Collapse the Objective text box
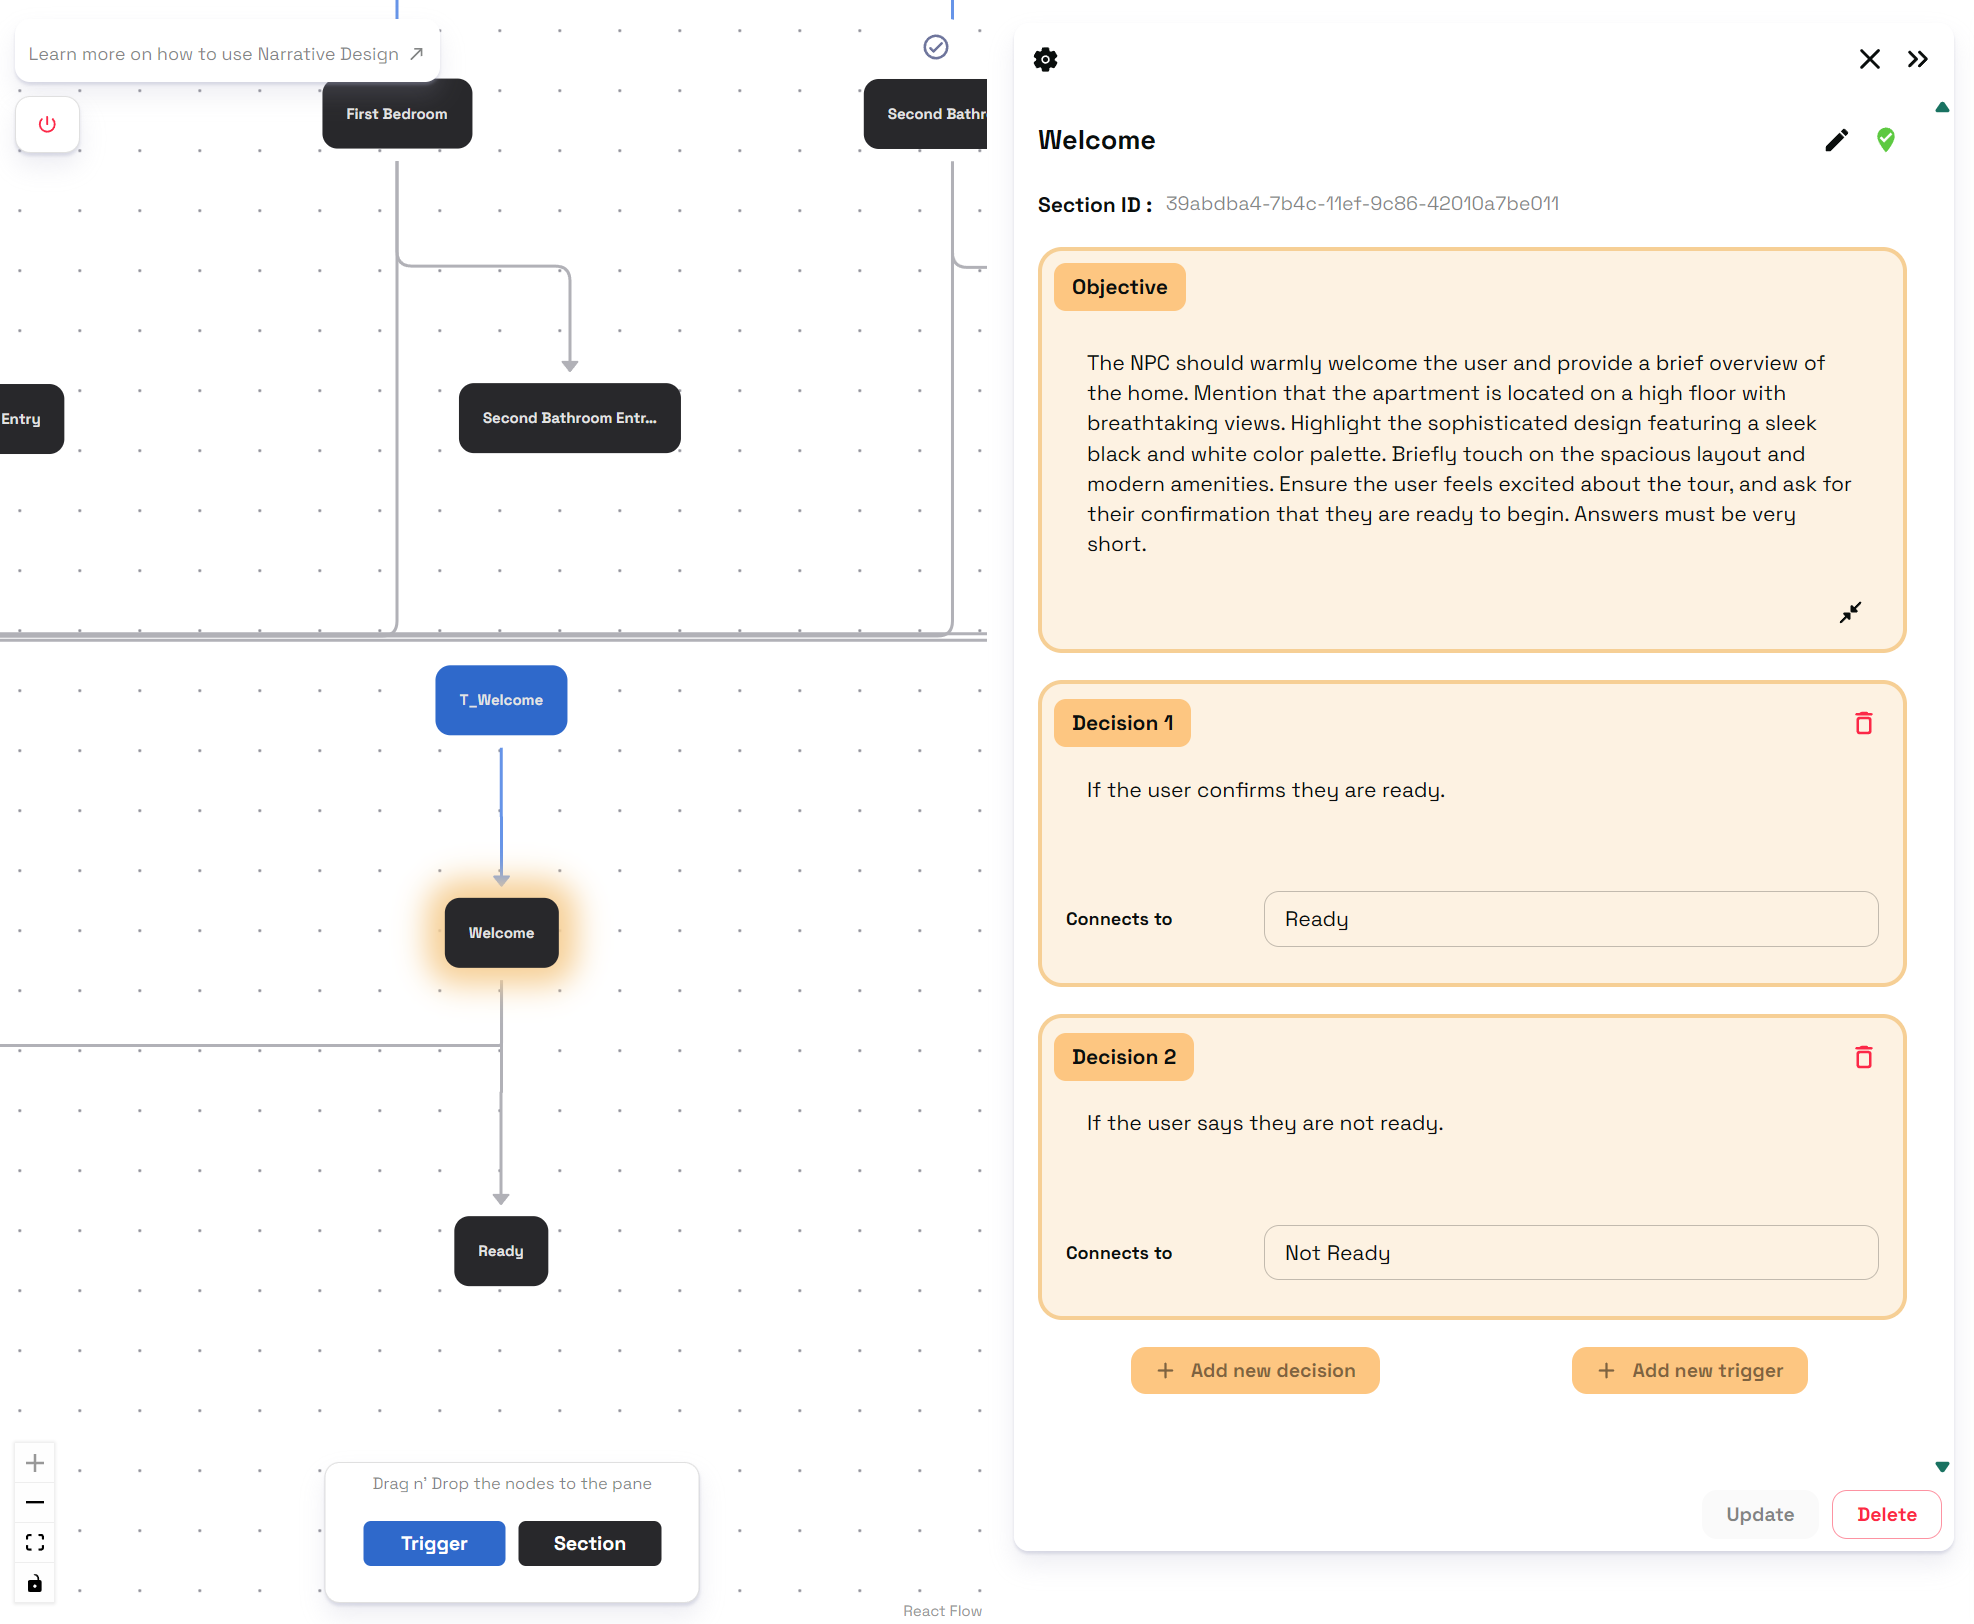Screen dimensions: 1974x1624 point(1850,612)
